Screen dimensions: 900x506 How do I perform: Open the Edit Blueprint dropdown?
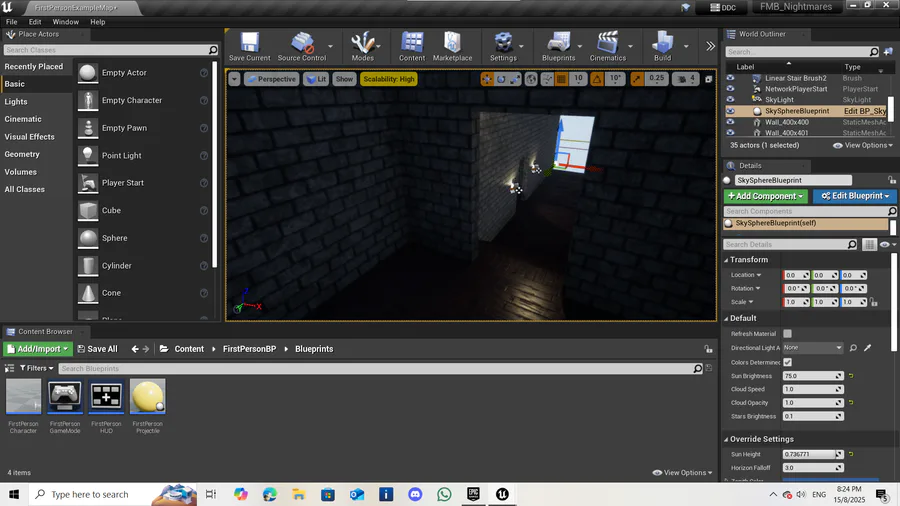[855, 196]
